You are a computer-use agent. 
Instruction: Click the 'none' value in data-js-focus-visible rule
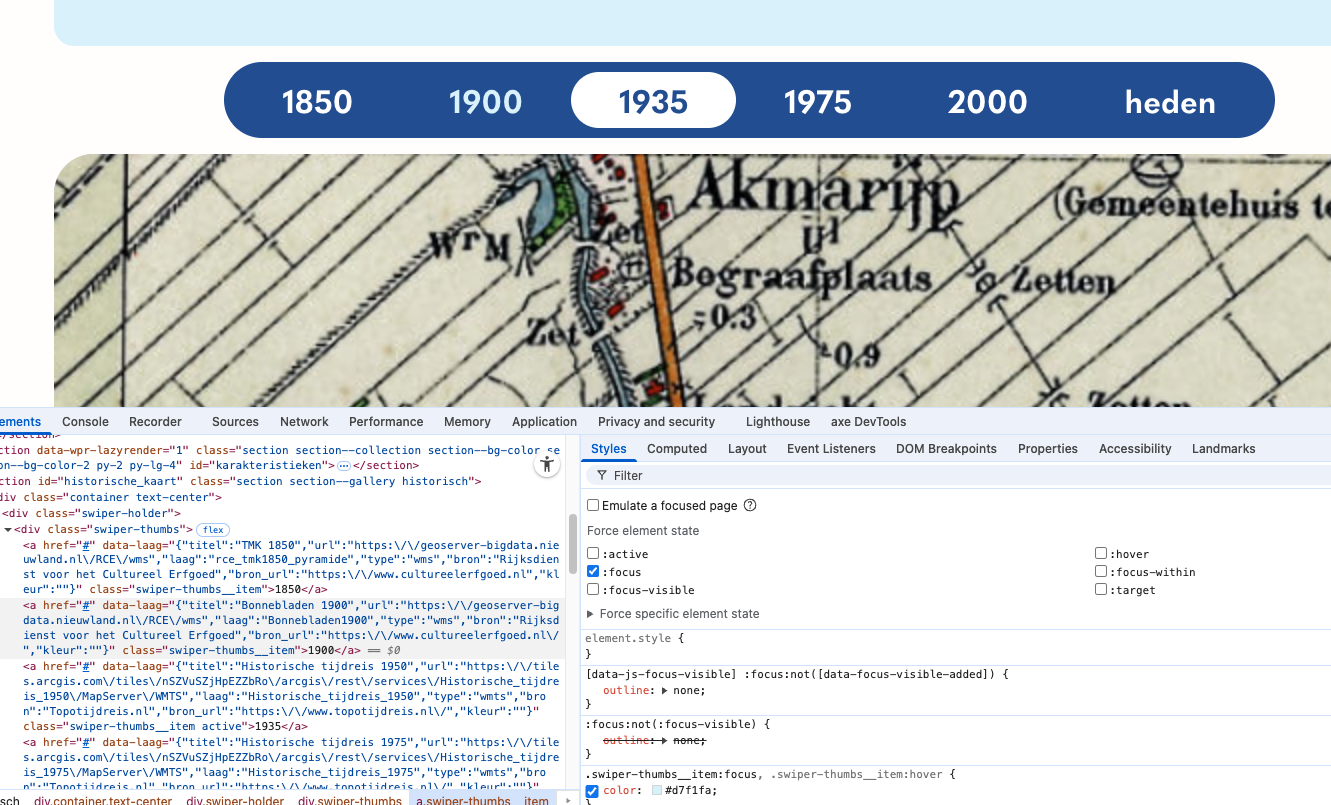click(689, 690)
